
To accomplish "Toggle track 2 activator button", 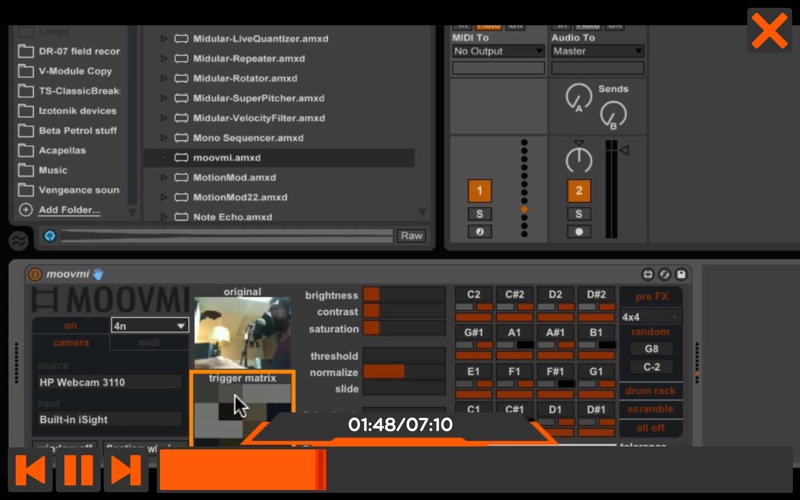I will coord(579,191).
